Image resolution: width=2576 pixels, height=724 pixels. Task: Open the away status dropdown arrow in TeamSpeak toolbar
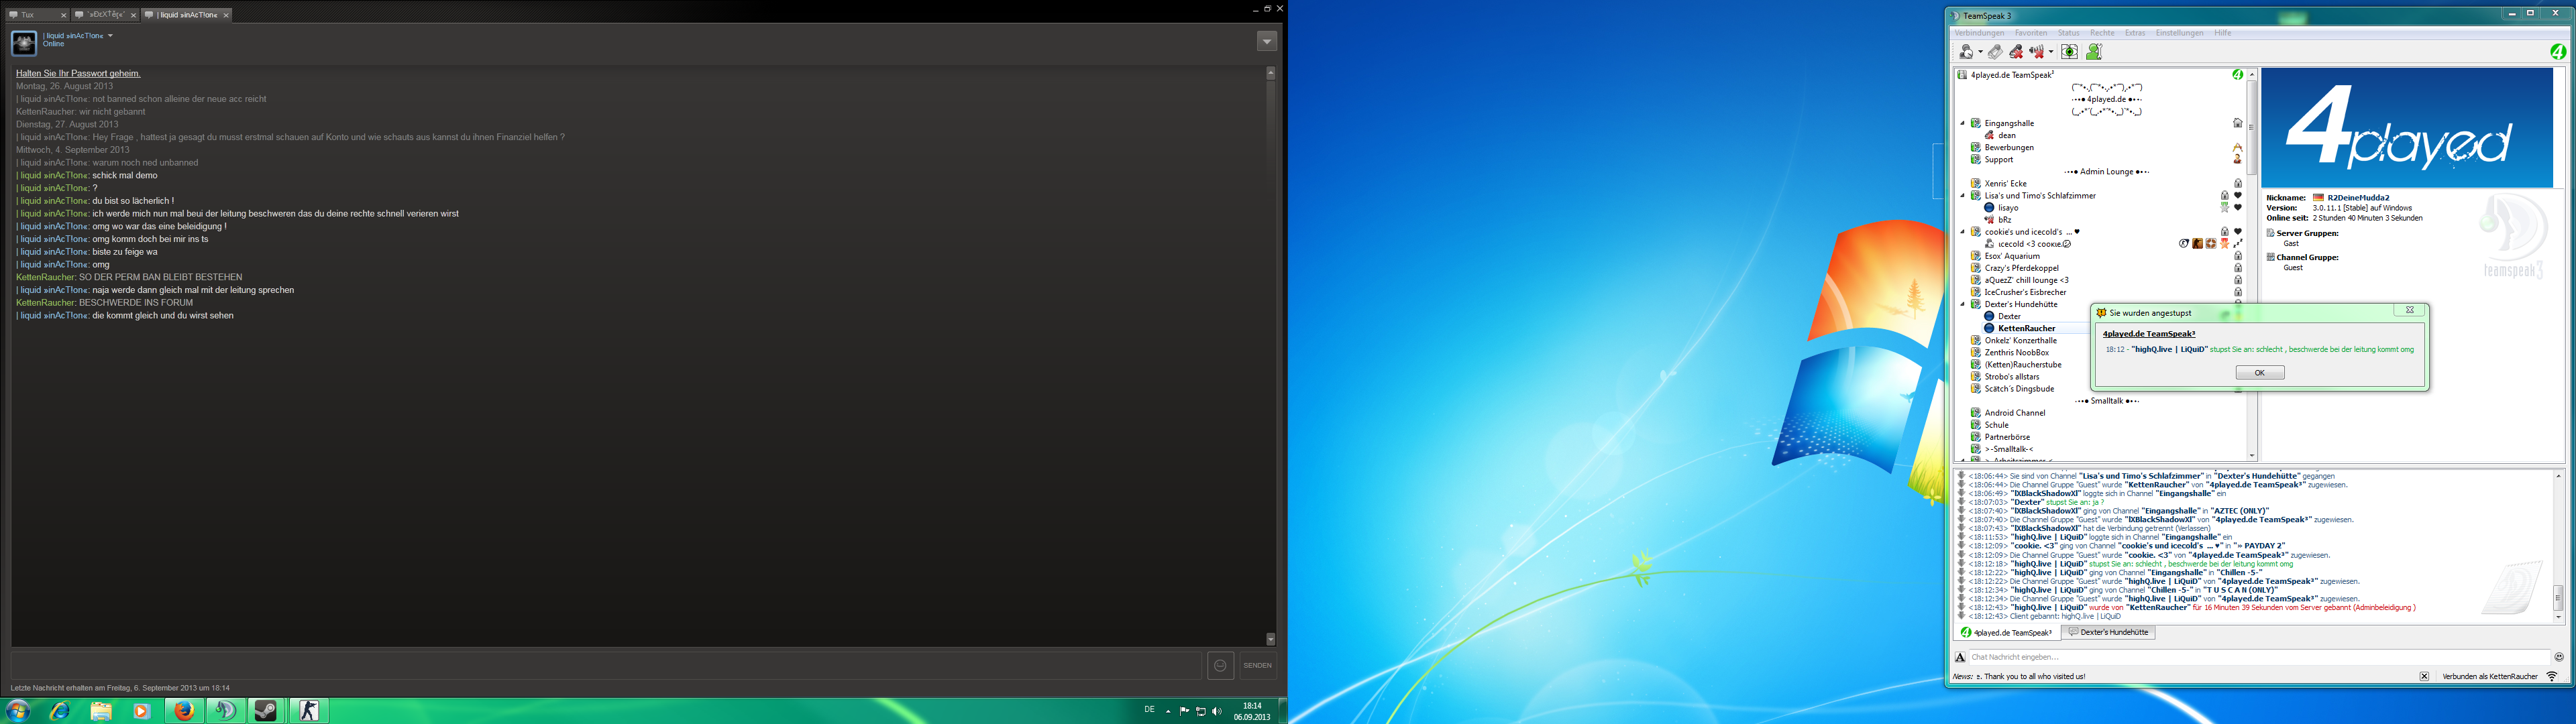1980,52
